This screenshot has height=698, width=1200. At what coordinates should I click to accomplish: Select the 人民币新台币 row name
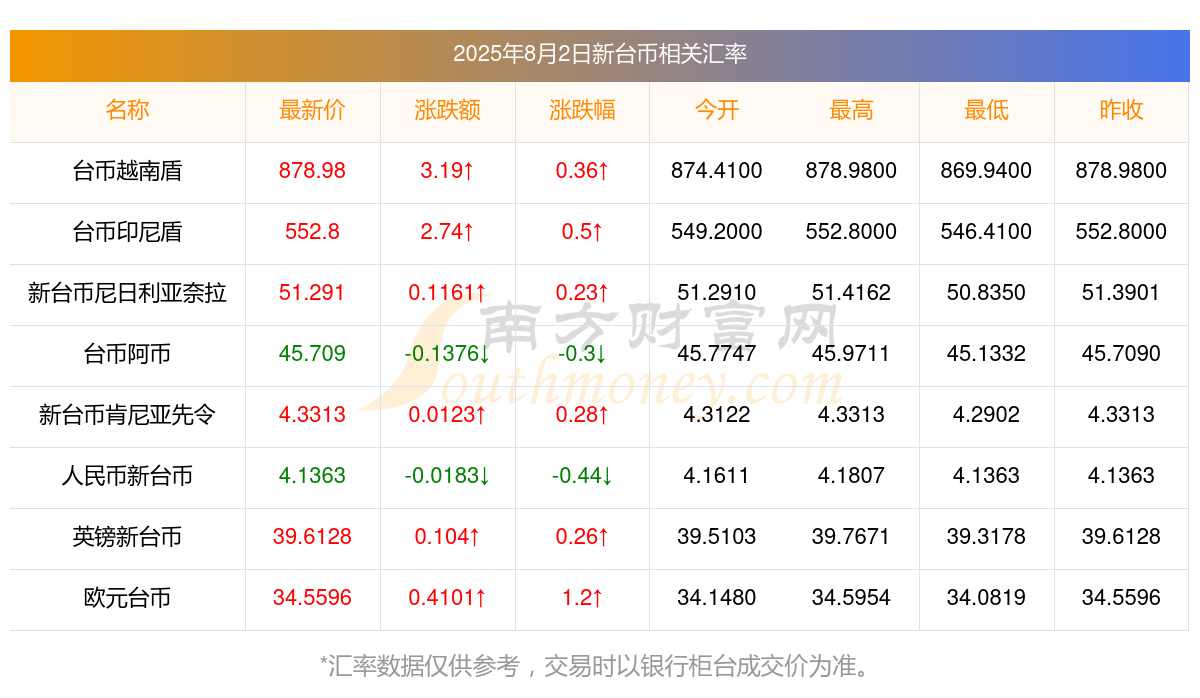pyautogui.click(x=127, y=476)
